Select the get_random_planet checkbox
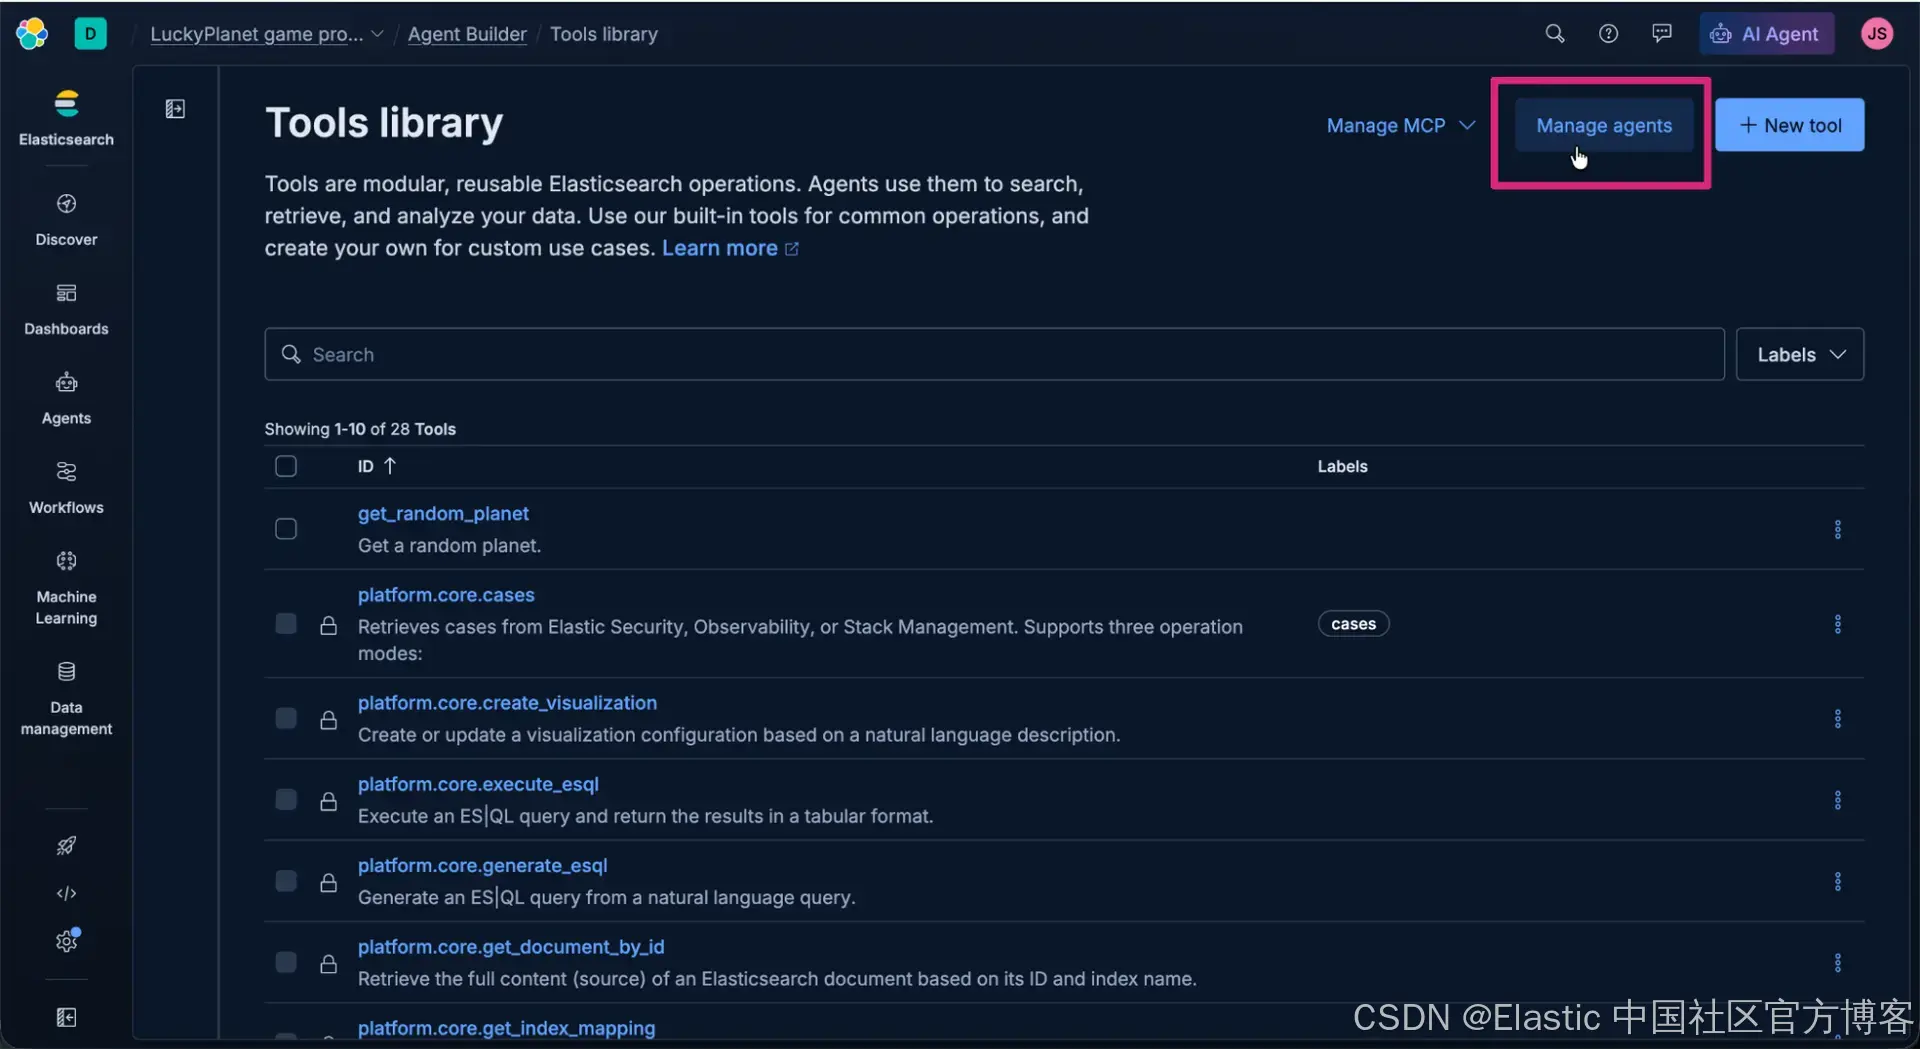Screen dimensions: 1920x1050 (x=286, y=529)
